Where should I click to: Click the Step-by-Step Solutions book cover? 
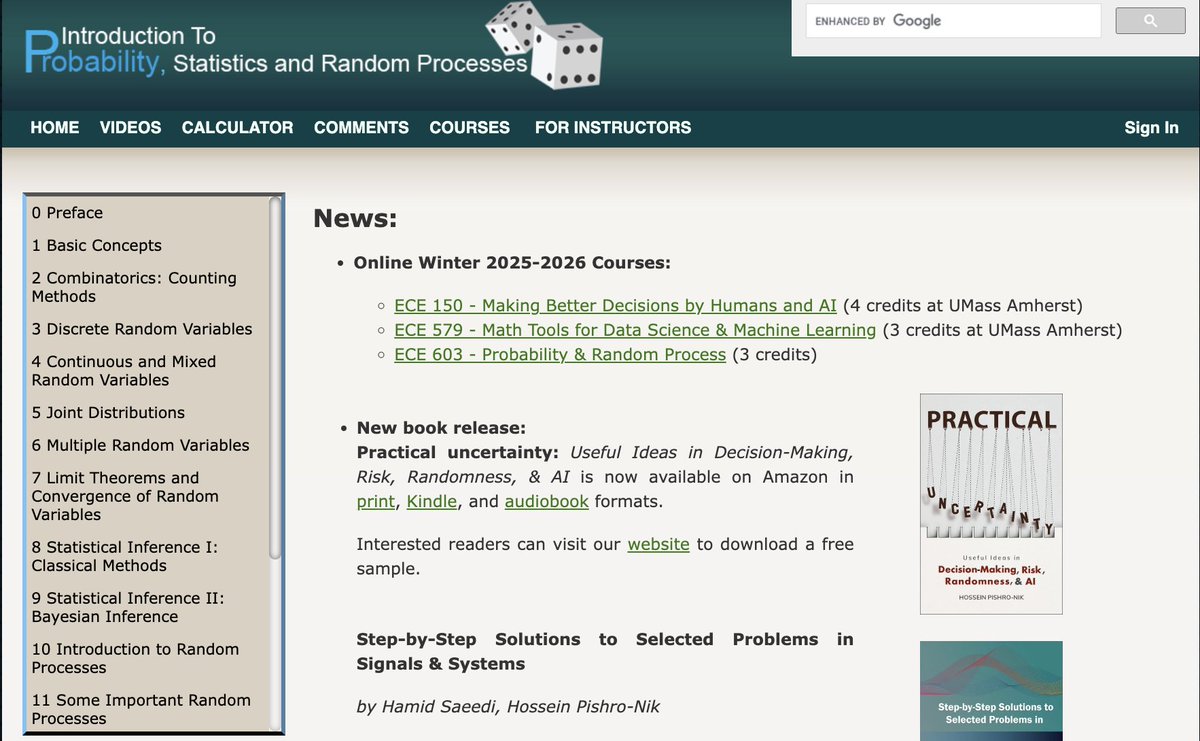(x=991, y=691)
